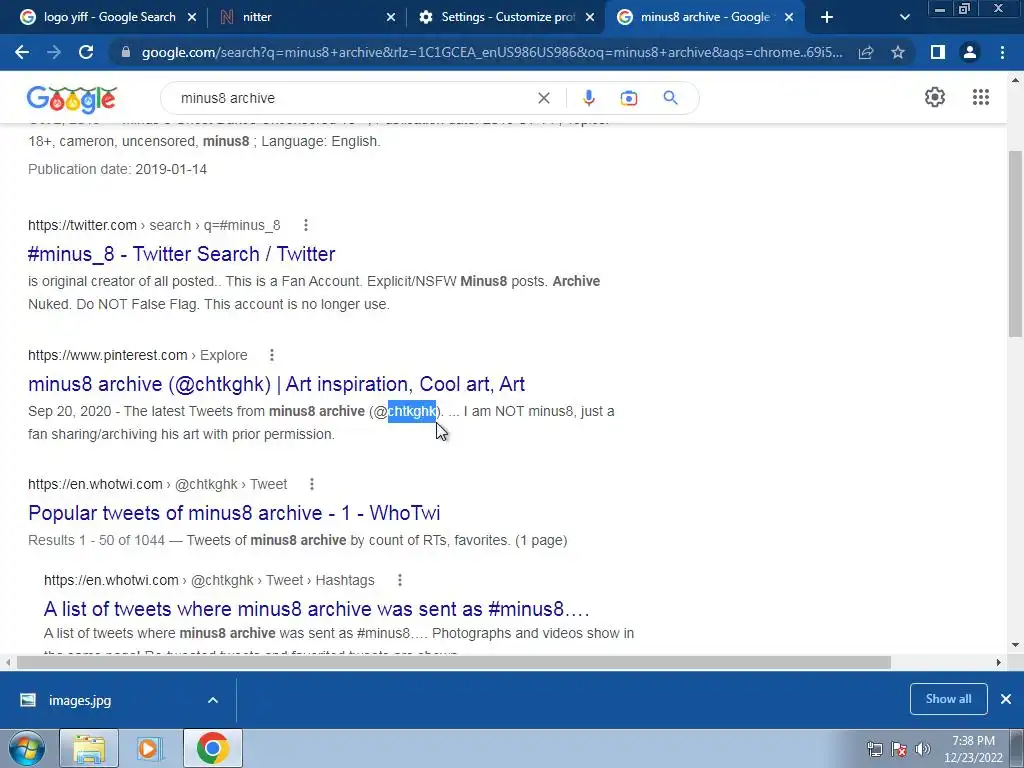Open the Windows Start menu
Screen dimensions: 1024x768
coord(26,748)
